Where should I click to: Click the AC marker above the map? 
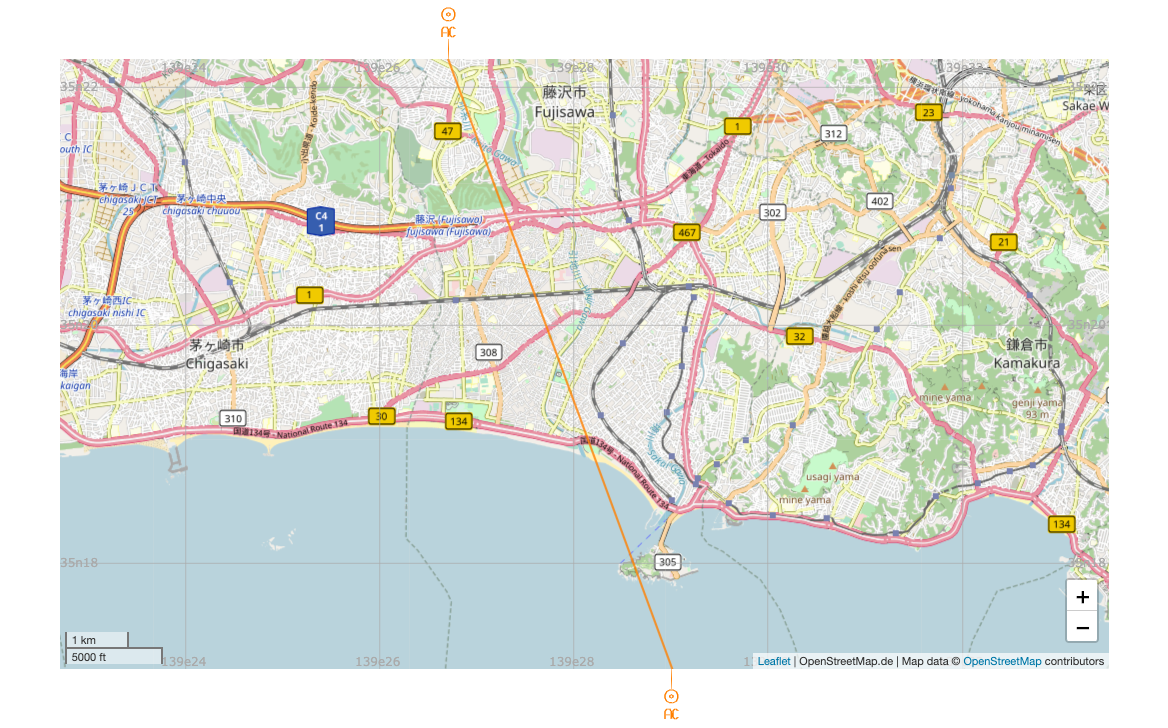coord(448,15)
